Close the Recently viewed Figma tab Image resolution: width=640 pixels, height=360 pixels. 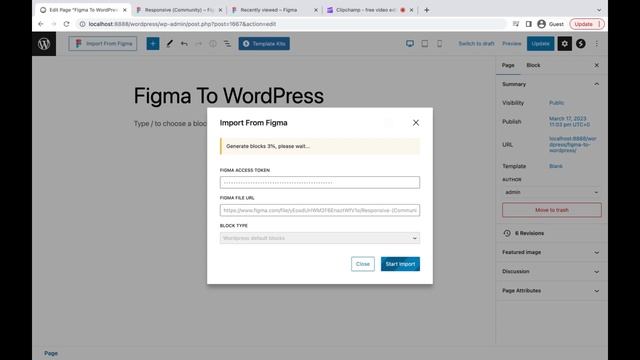coord(316,10)
